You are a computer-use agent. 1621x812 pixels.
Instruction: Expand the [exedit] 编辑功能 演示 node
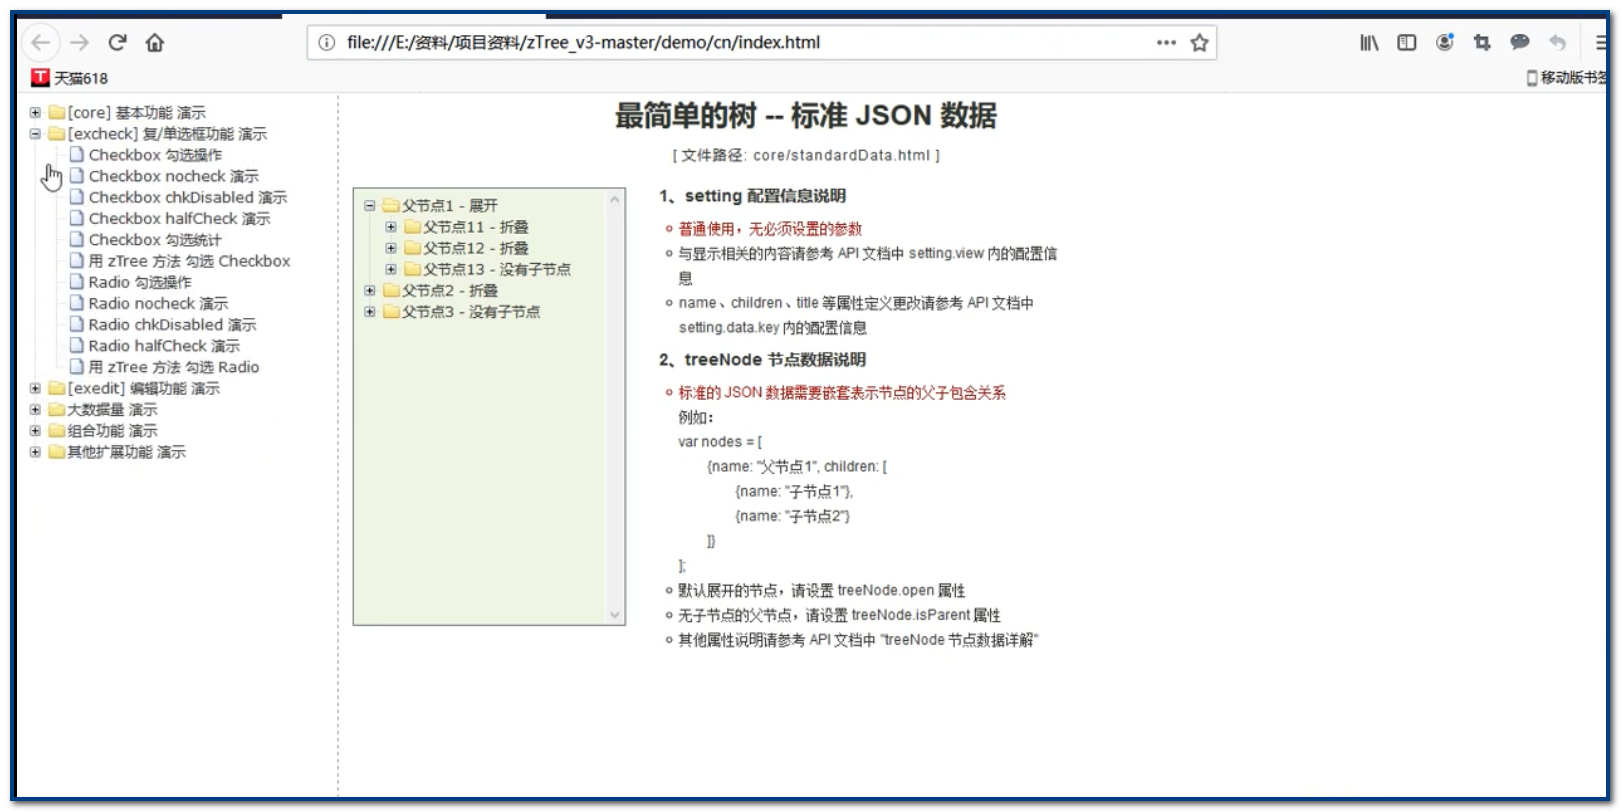tap(35, 388)
